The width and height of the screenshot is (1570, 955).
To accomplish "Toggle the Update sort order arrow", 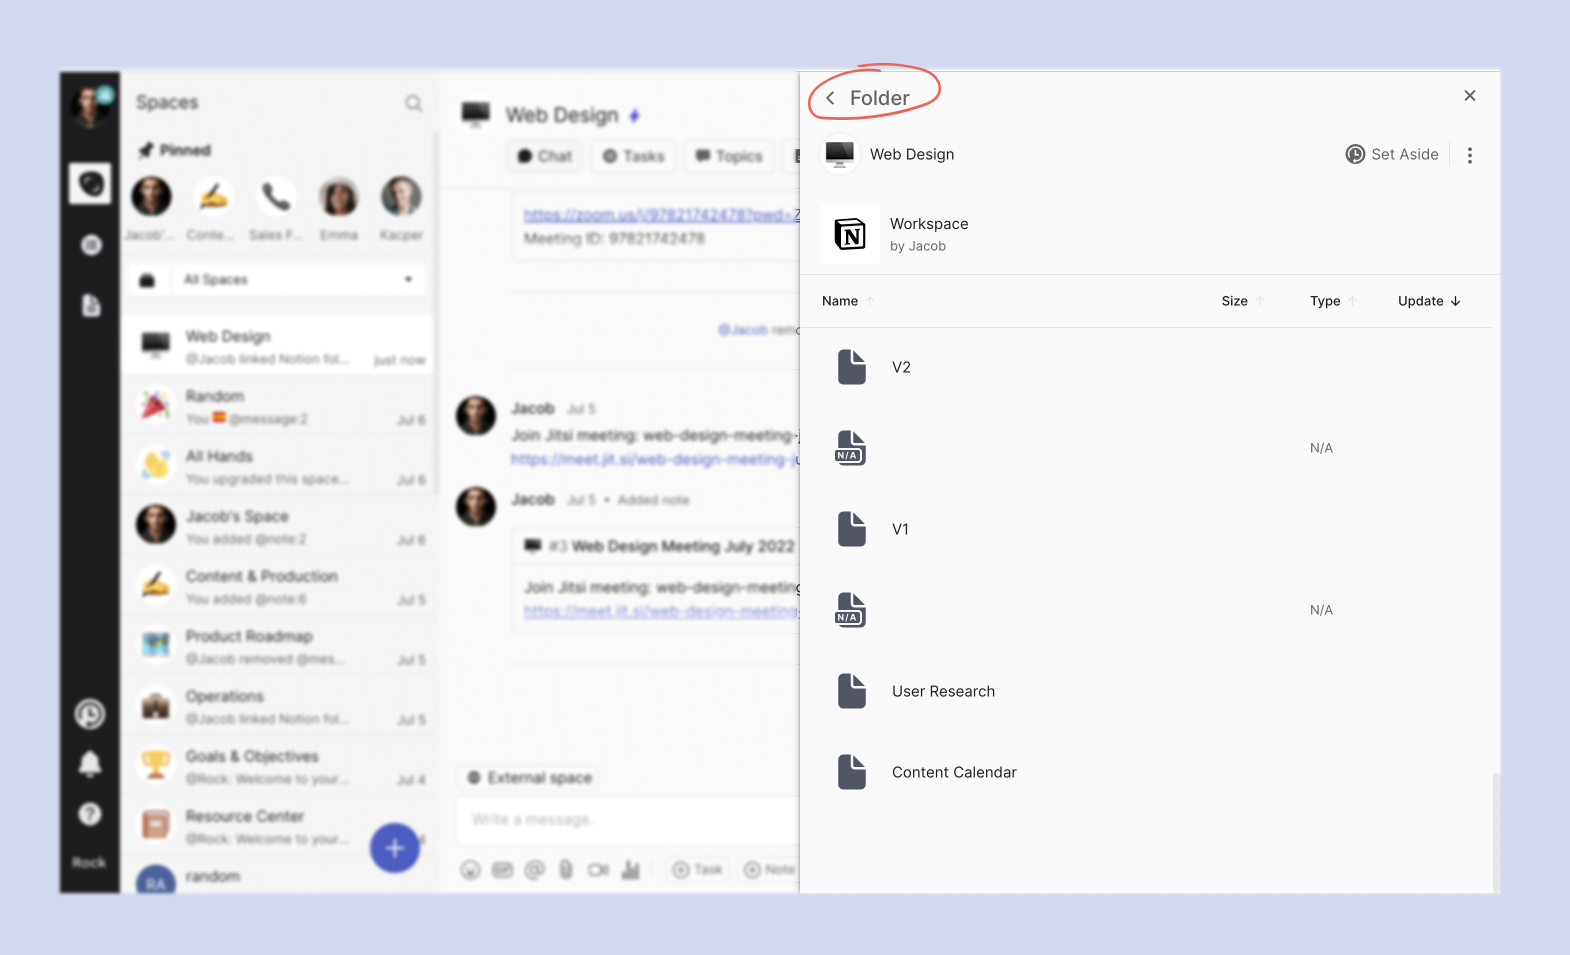I will (x=1455, y=301).
